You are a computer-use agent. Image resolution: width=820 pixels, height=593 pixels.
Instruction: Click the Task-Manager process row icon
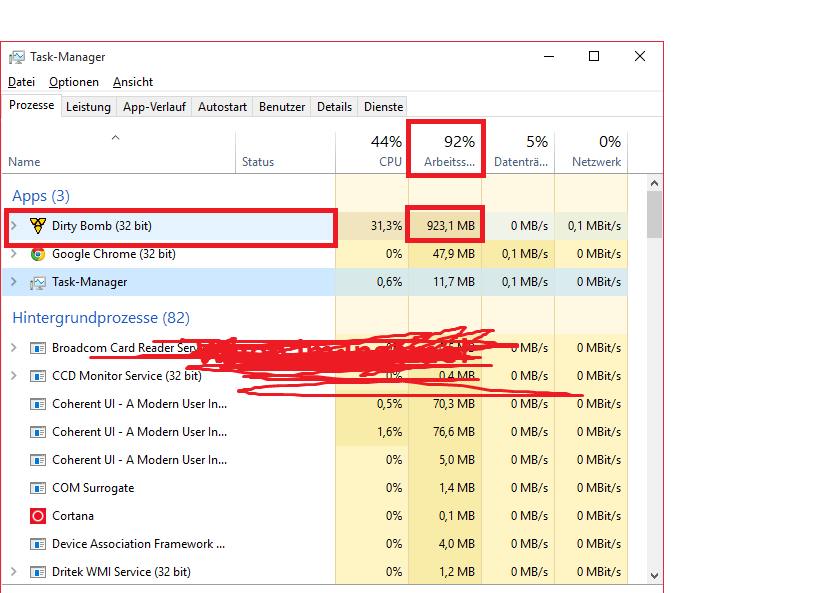[x=38, y=282]
